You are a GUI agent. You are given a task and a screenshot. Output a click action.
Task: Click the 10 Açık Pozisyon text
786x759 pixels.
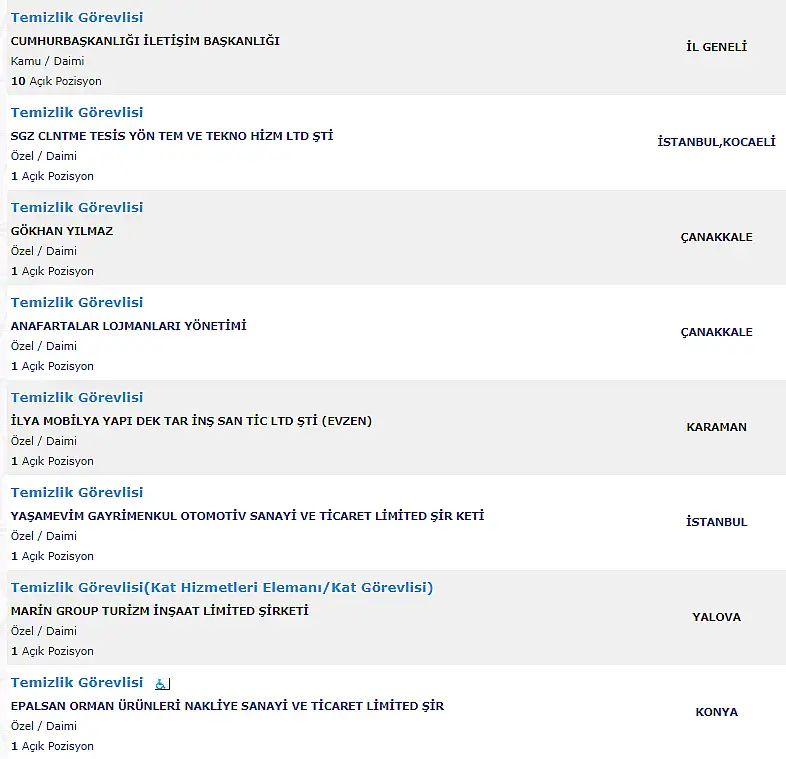(x=56, y=81)
